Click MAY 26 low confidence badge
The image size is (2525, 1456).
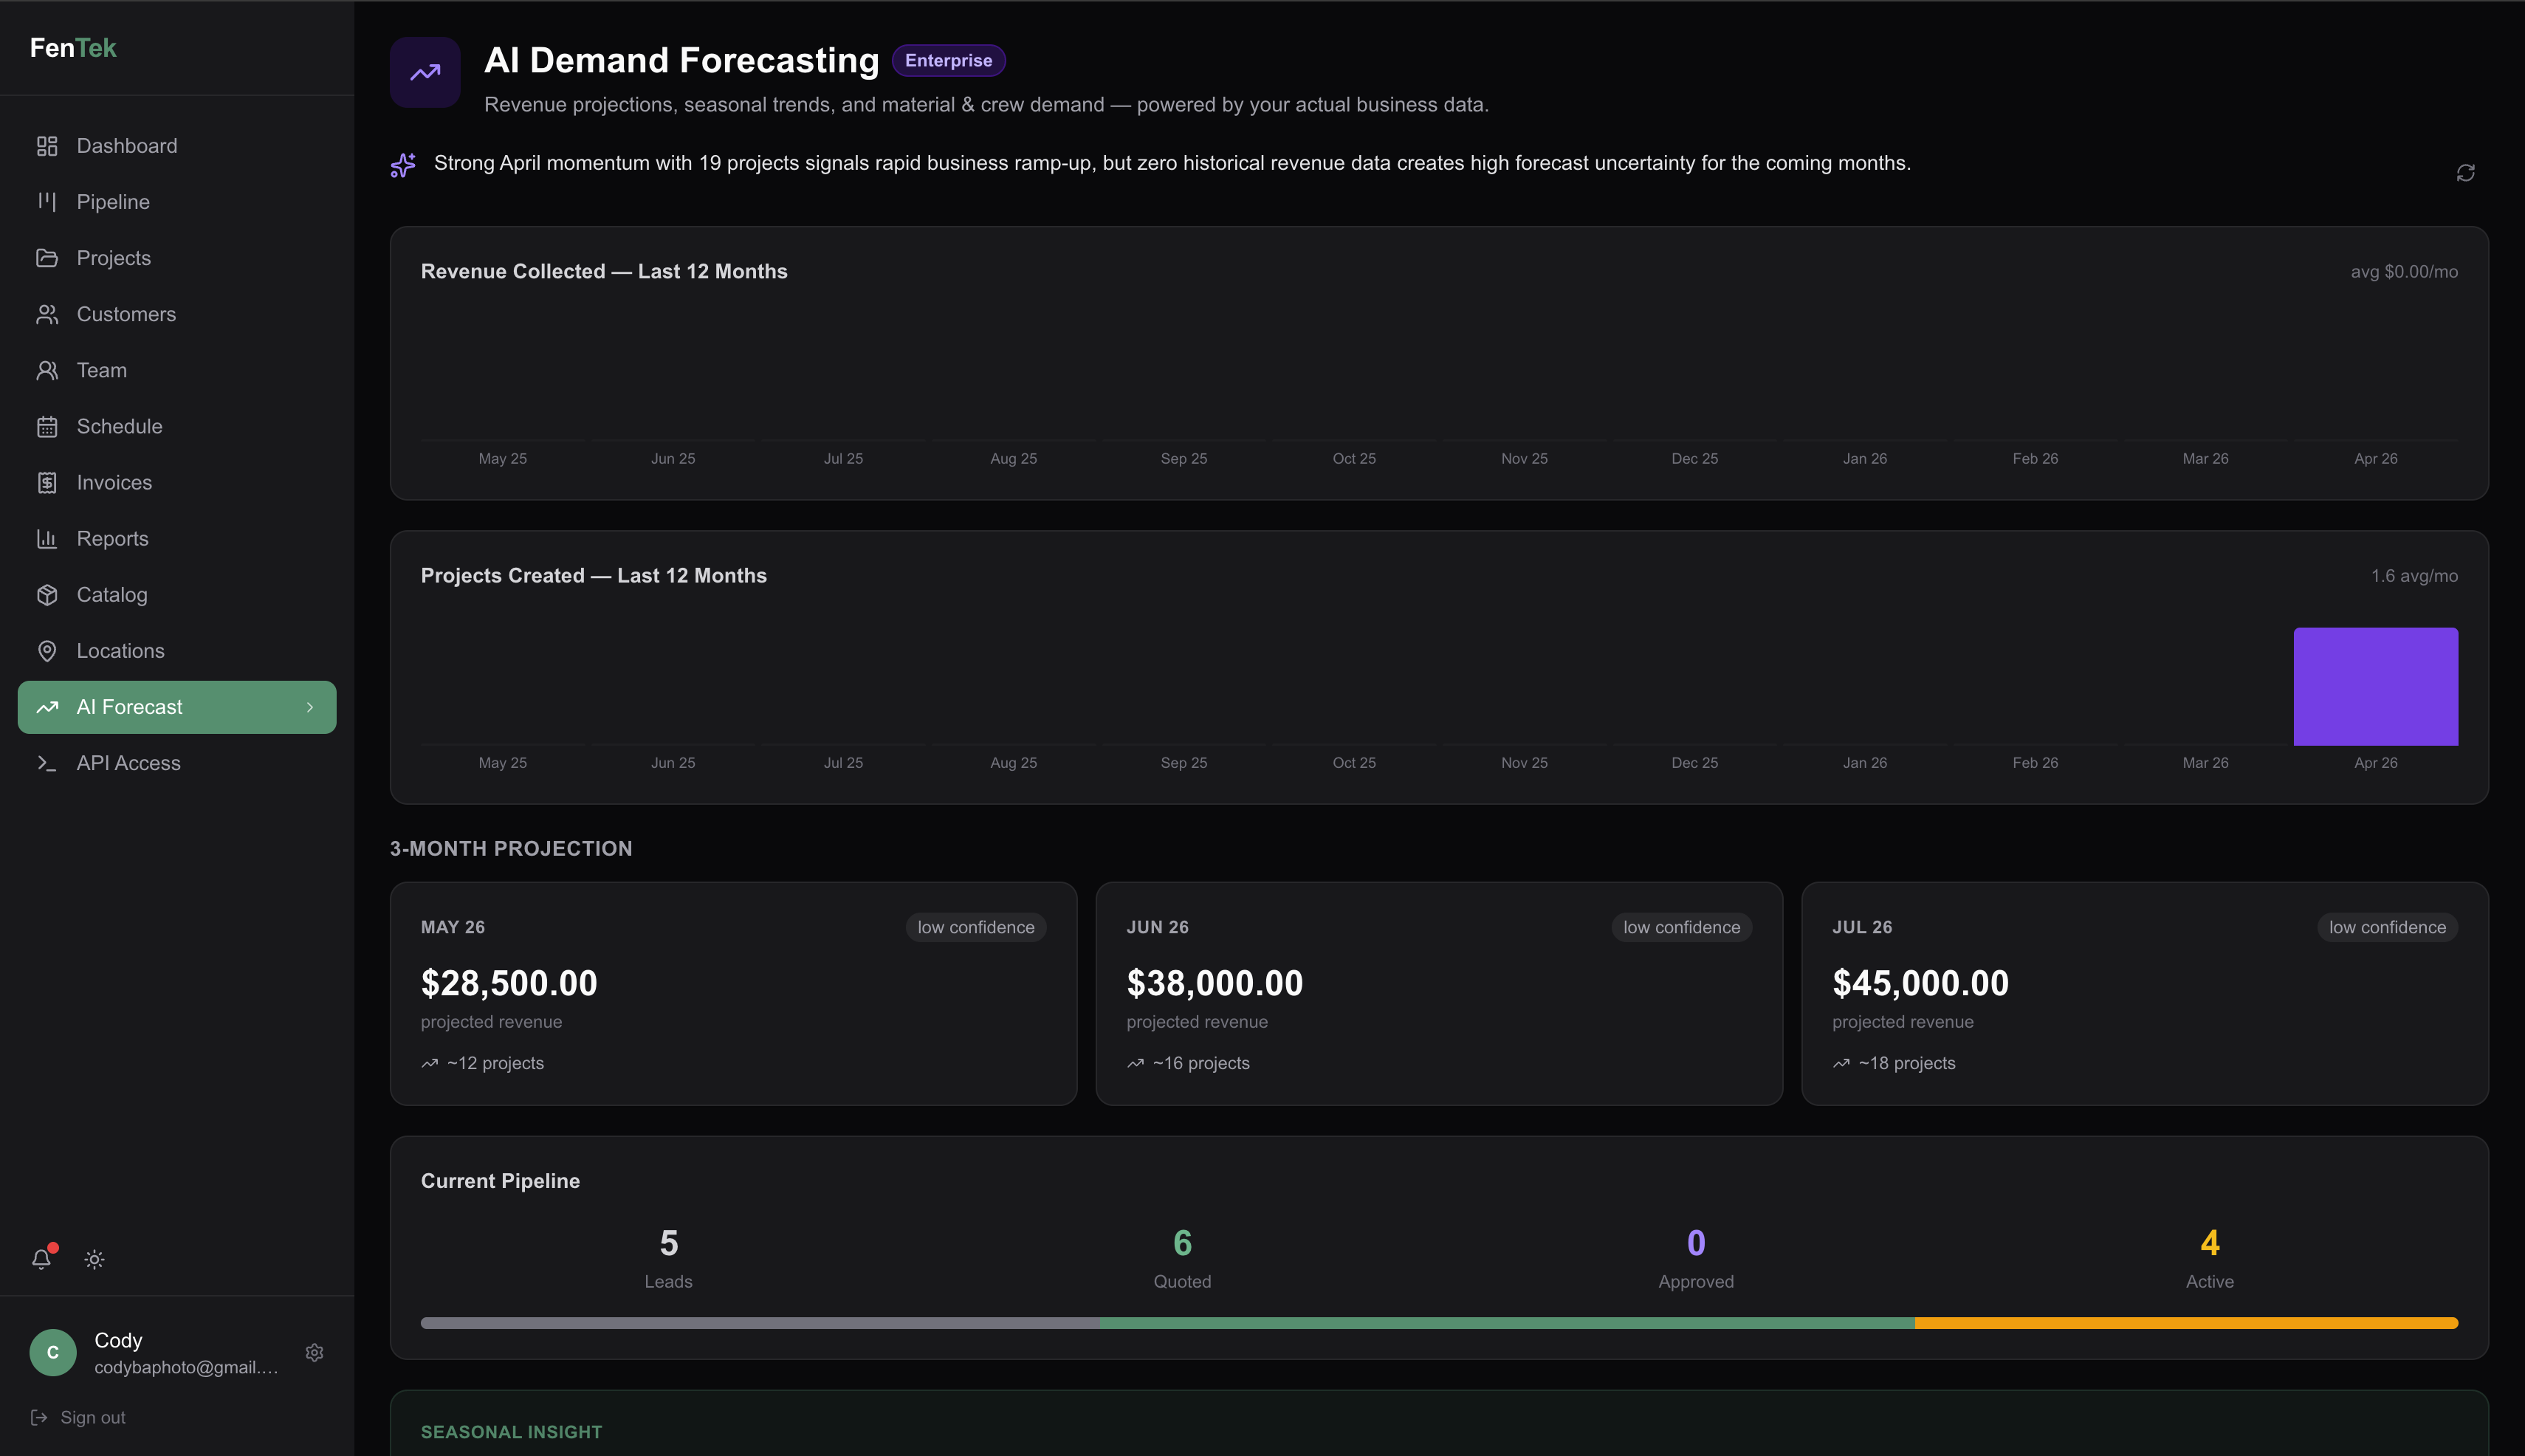(x=975, y=927)
